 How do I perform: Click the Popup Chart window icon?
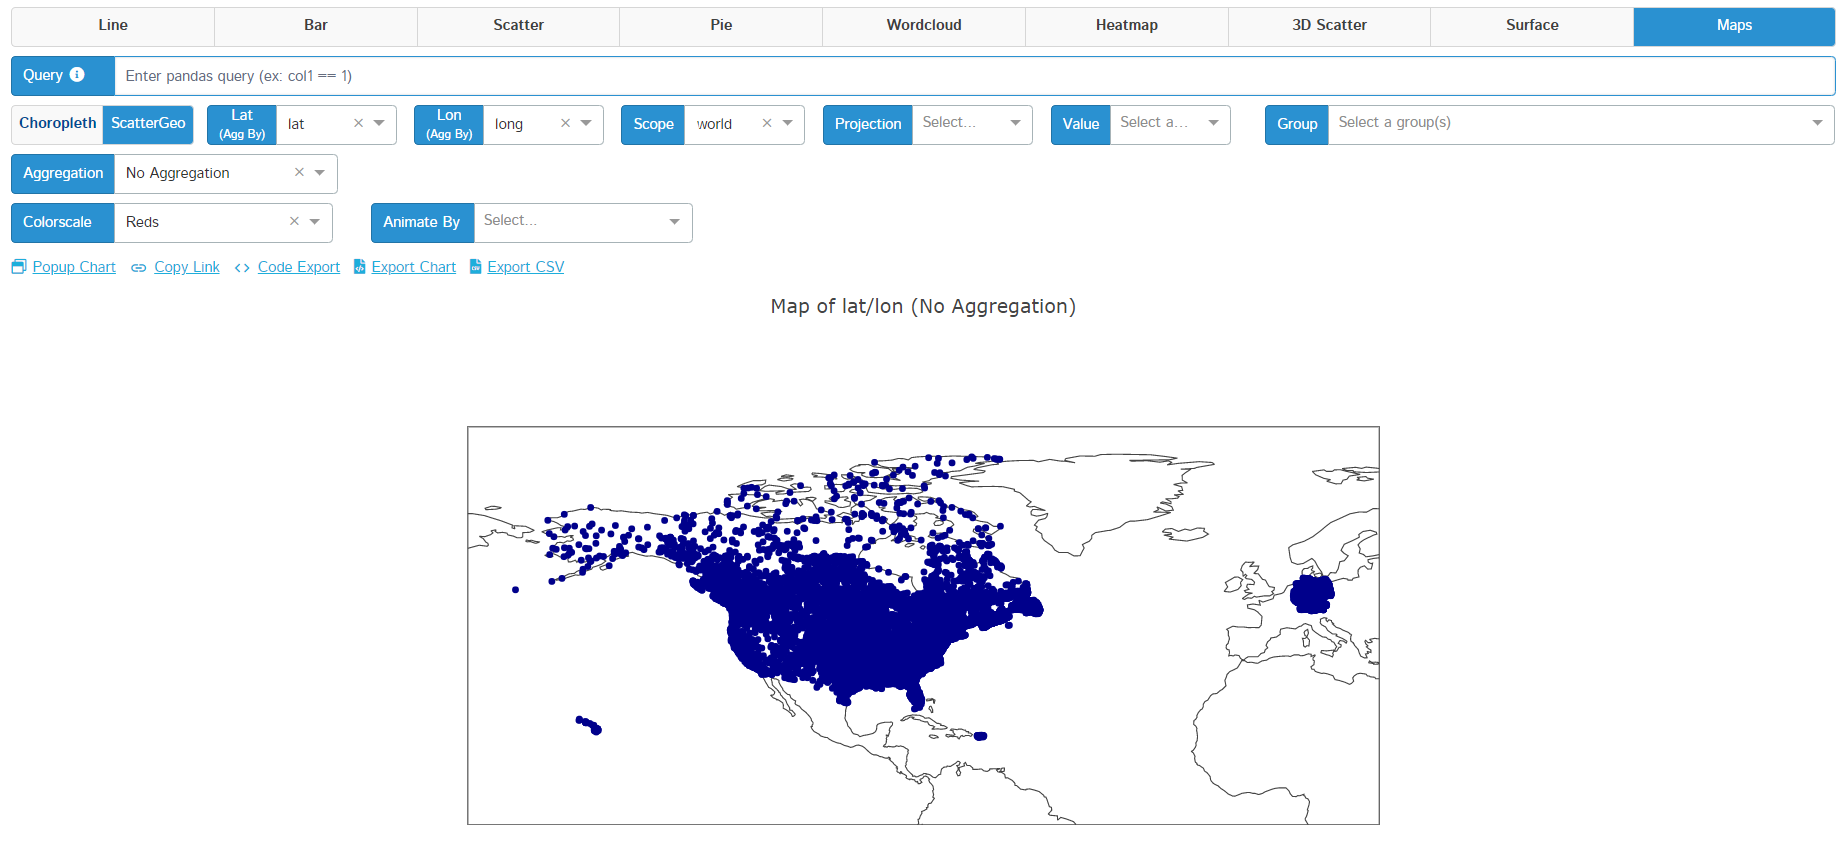[x=19, y=267]
